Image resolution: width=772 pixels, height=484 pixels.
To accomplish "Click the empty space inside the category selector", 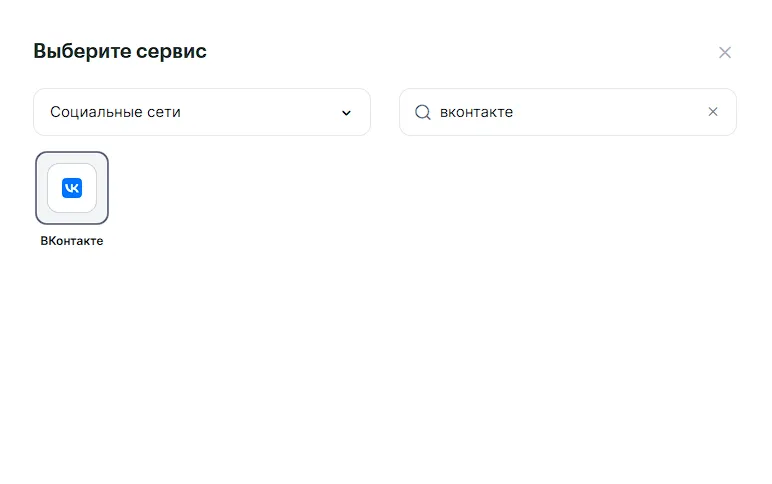I will coord(260,112).
